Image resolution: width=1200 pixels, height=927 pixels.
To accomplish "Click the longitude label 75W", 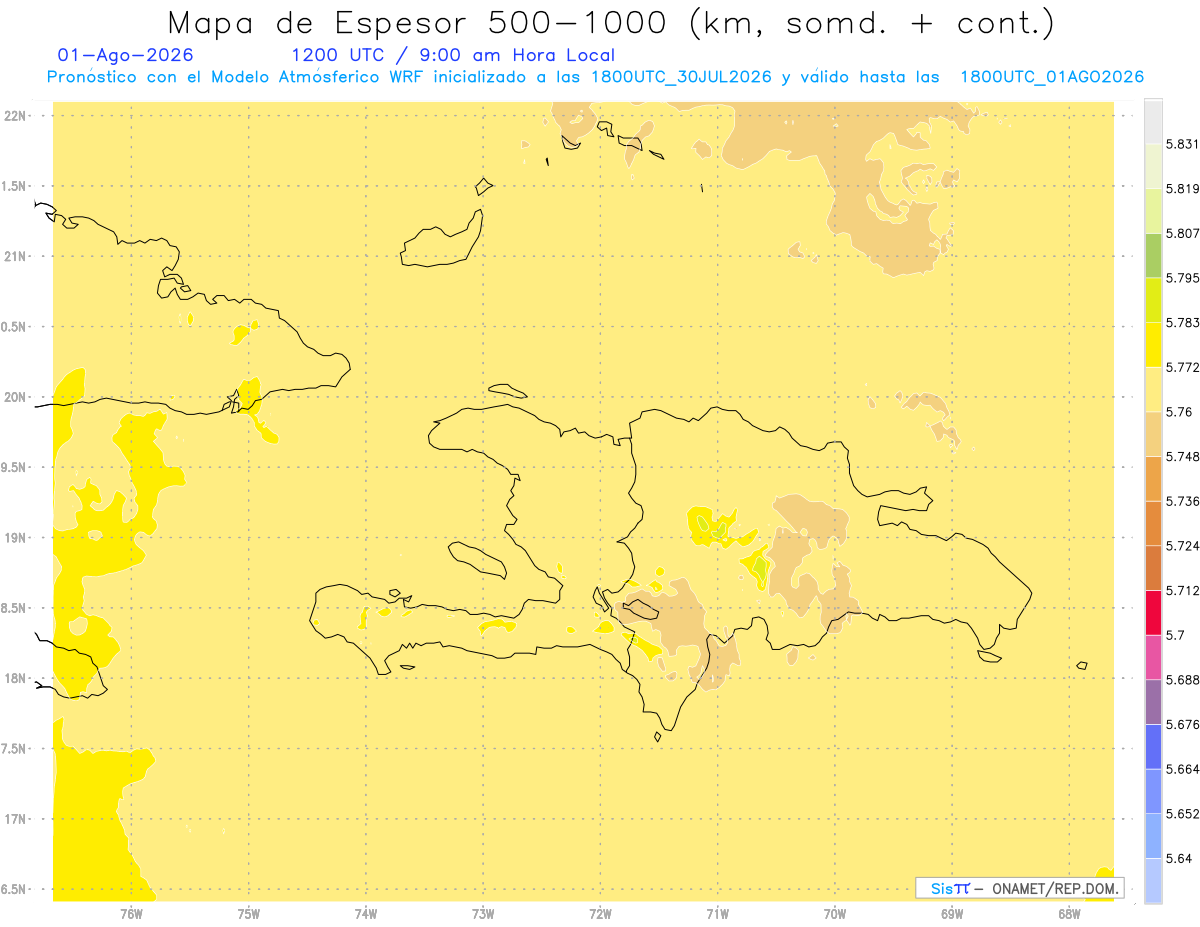I will [249, 914].
